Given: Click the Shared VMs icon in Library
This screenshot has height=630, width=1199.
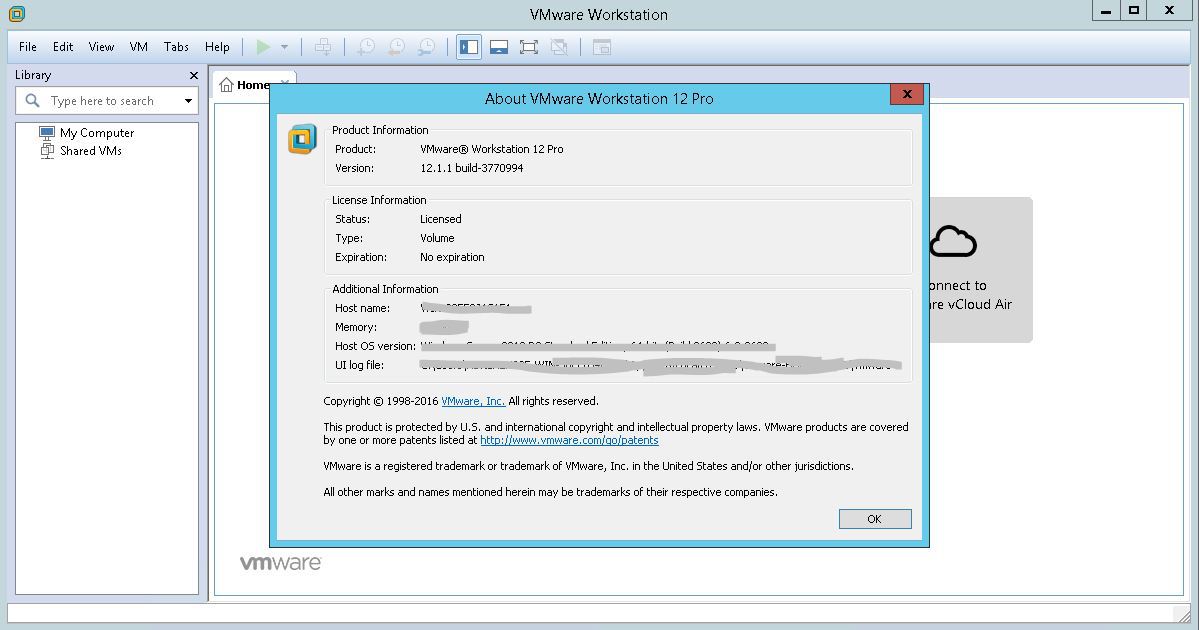Looking at the screenshot, I should pyautogui.click(x=47, y=151).
